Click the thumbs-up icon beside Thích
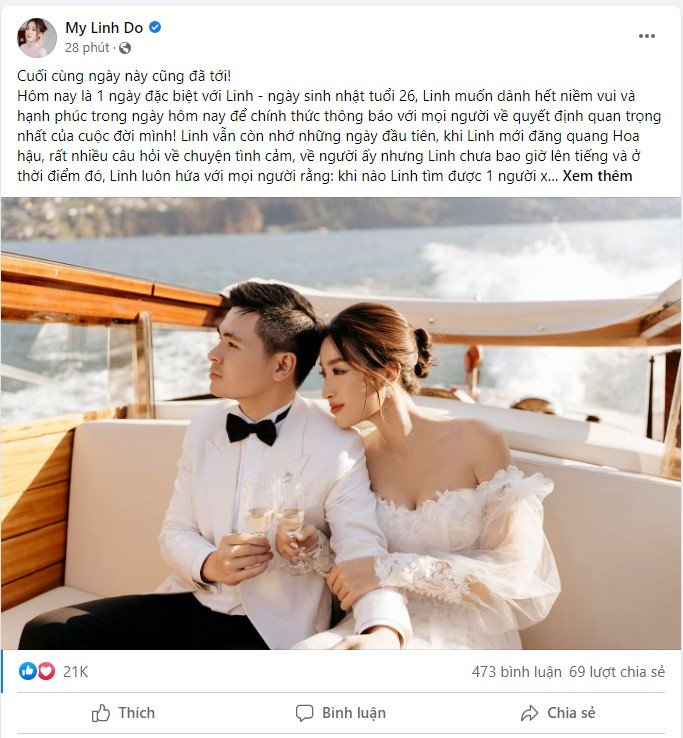This screenshot has width=683, height=738. [101, 713]
